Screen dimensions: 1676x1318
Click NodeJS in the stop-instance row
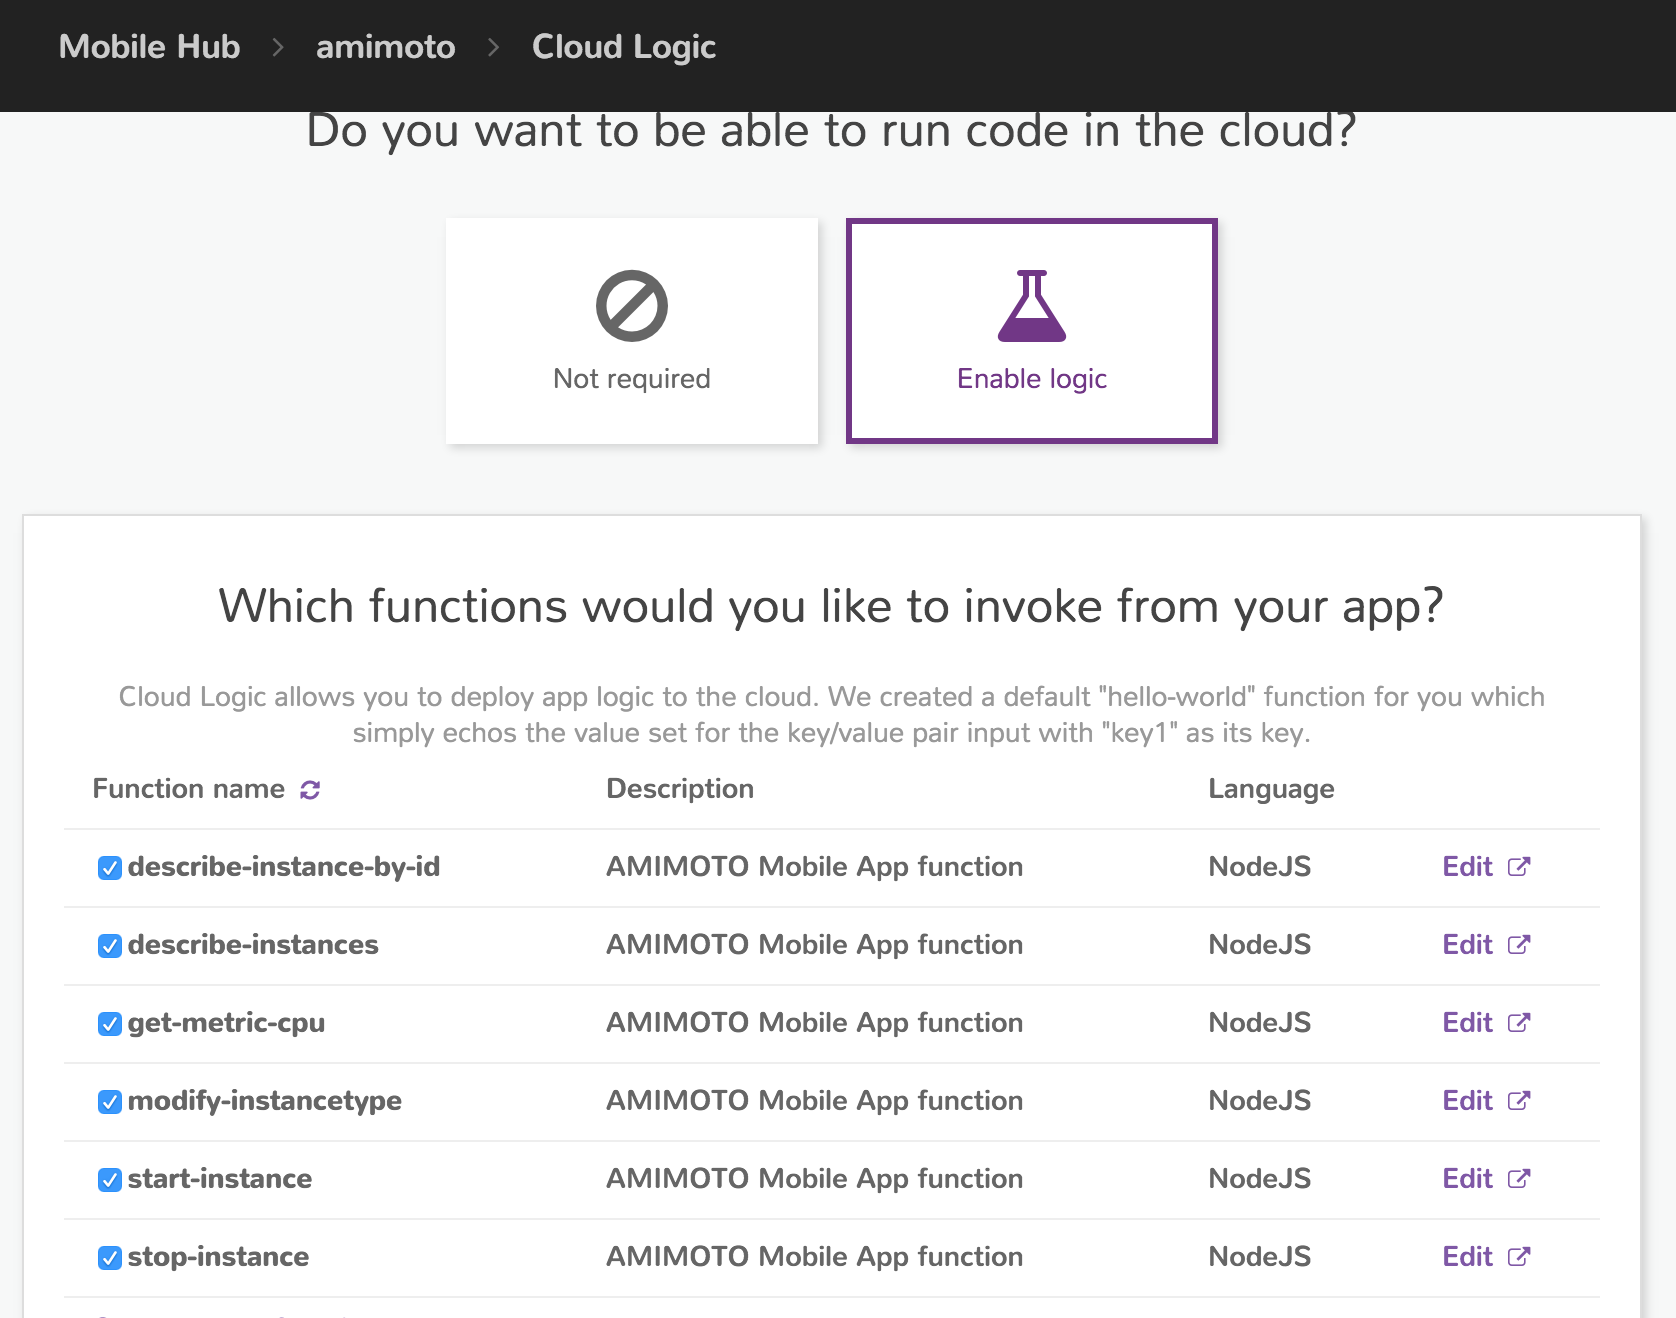[1259, 1257]
